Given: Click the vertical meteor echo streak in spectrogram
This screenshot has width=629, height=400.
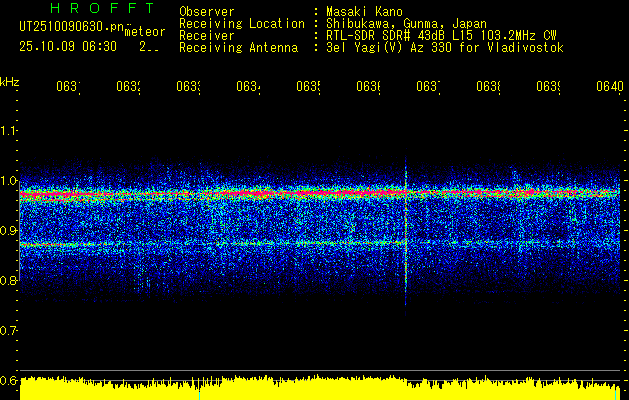Looking at the screenshot, I should point(406,232).
